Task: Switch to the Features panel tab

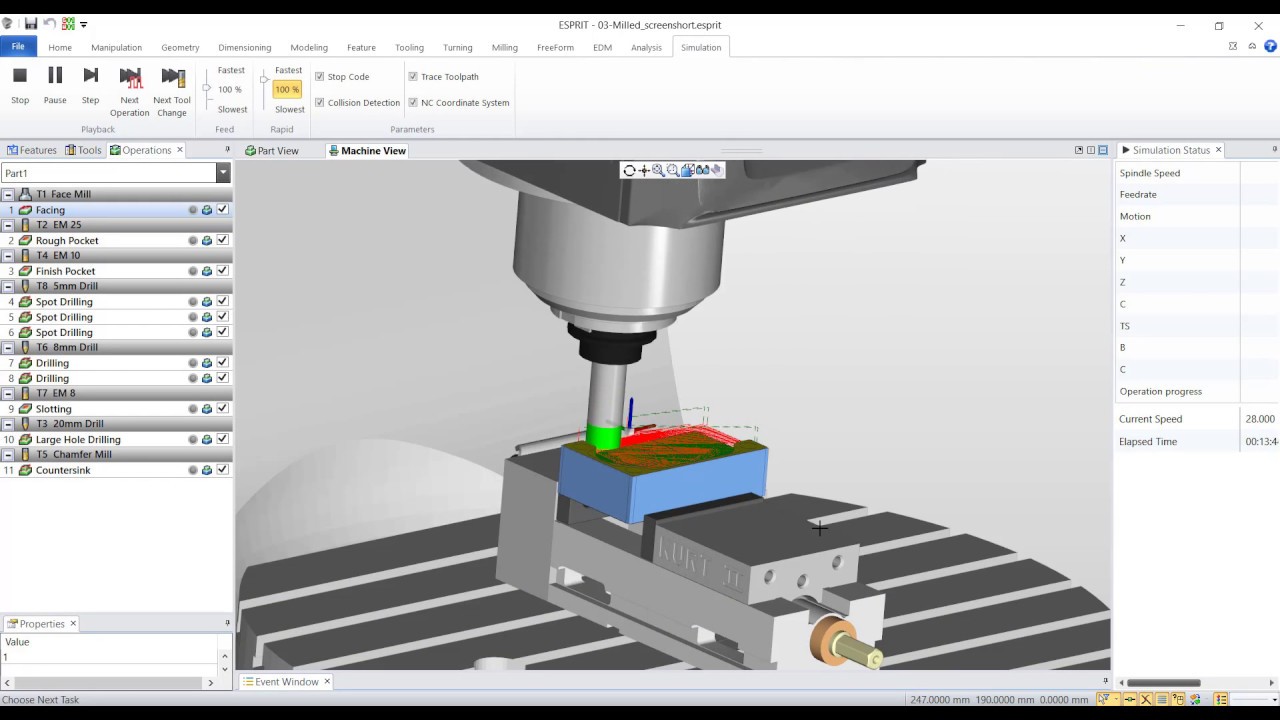Action: coord(32,150)
